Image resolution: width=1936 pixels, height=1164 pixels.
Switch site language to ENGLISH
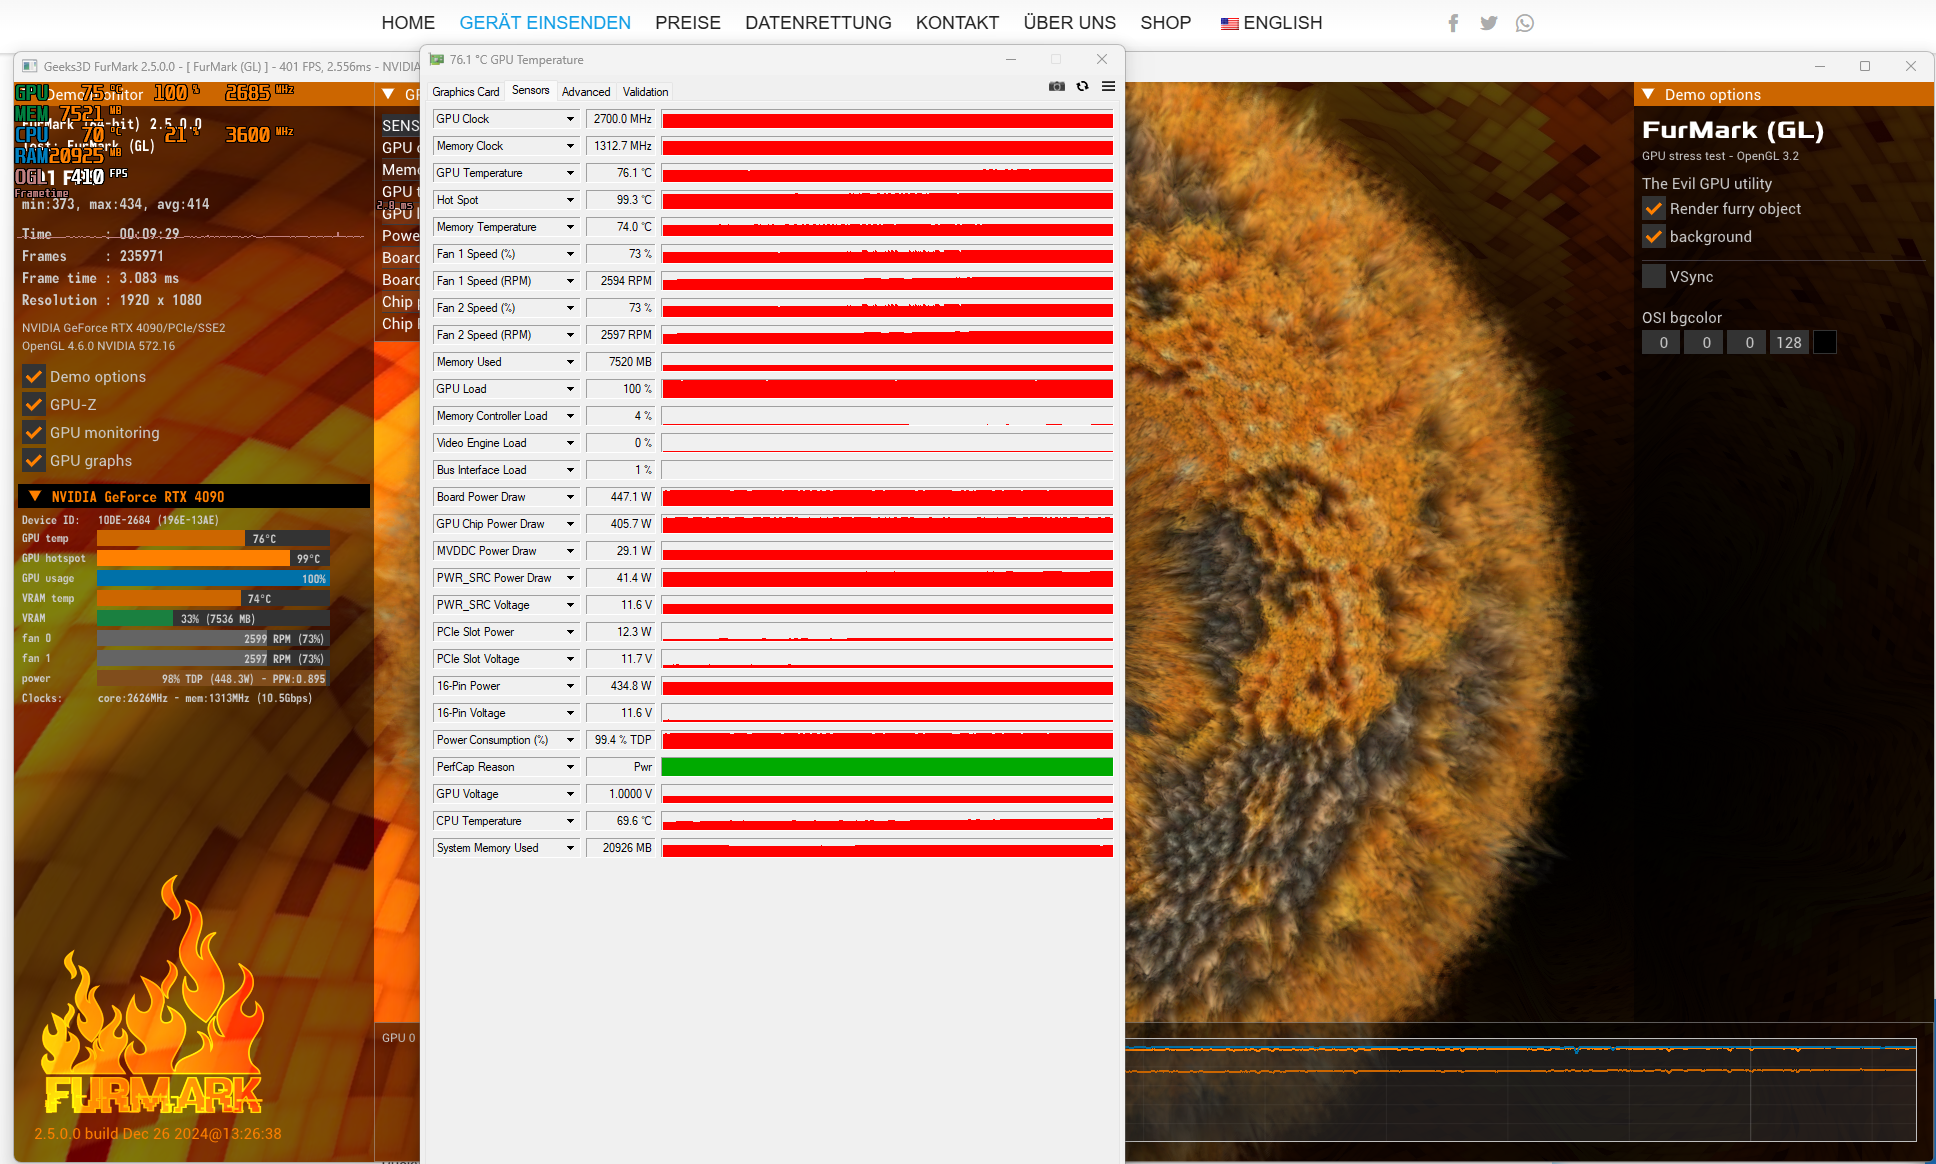click(x=1271, y=23)
